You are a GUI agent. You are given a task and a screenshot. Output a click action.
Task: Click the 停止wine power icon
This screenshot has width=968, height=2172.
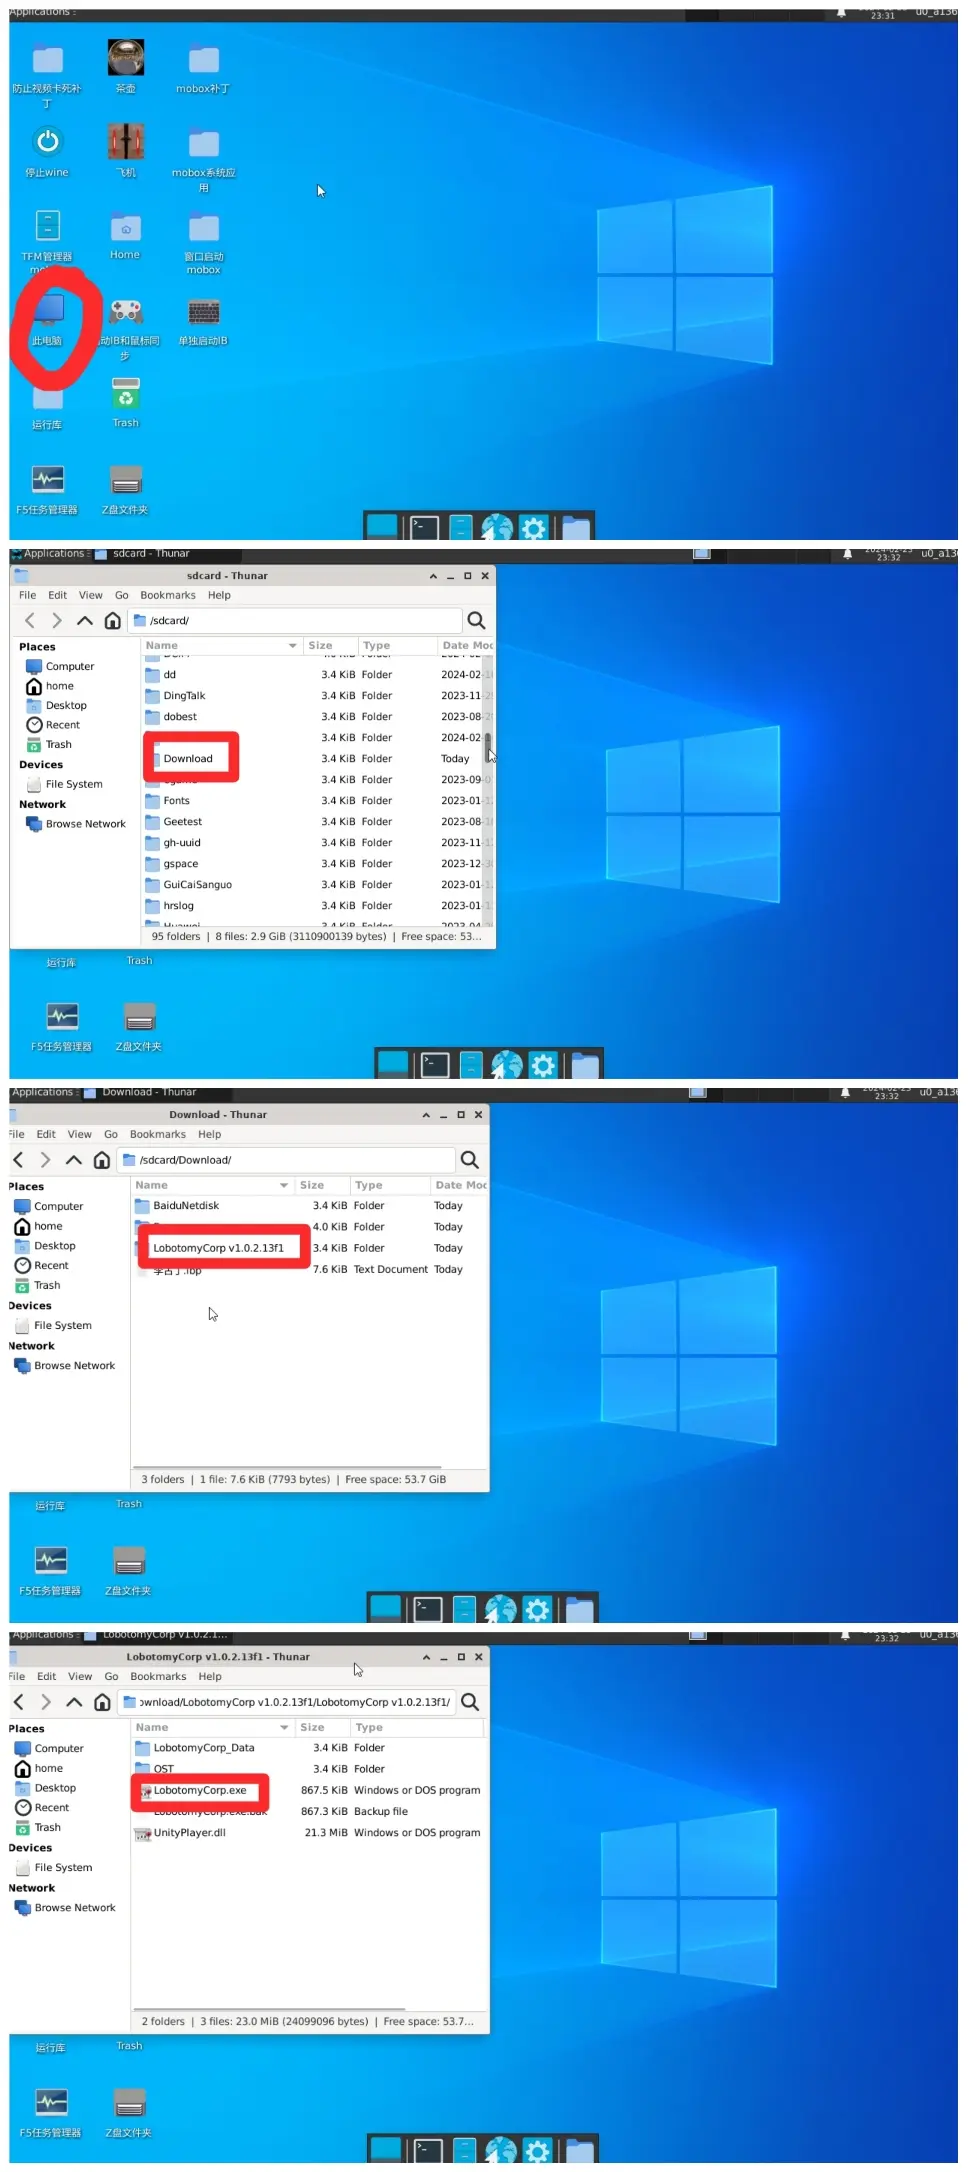[47, 142]
